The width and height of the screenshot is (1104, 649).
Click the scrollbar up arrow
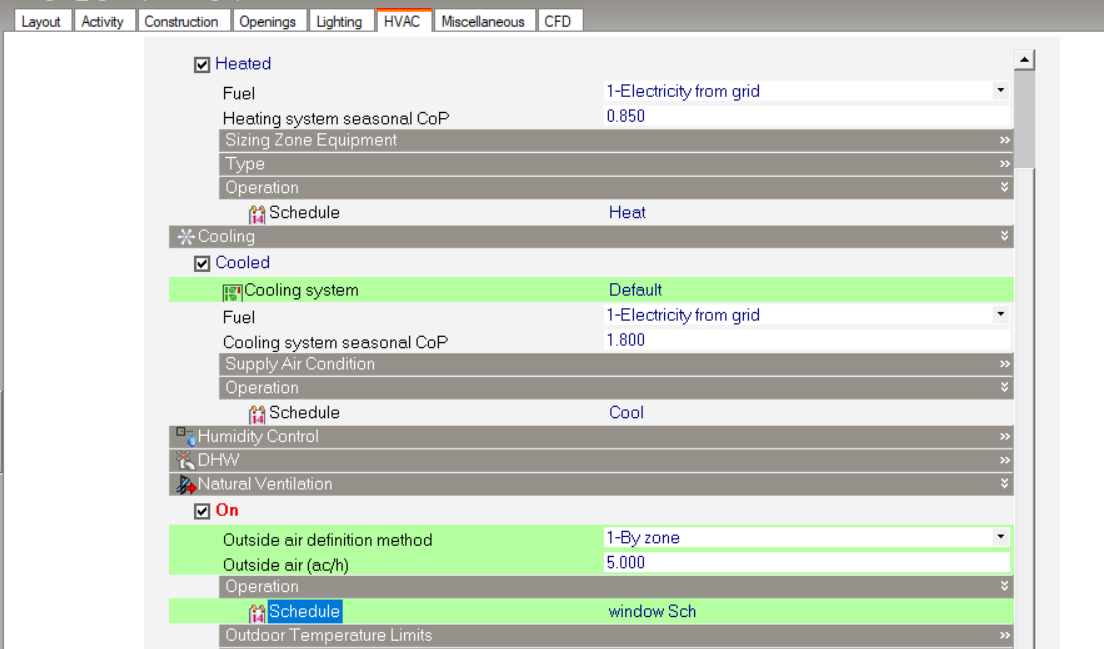pyautogui.click(x=1024, y=60)
